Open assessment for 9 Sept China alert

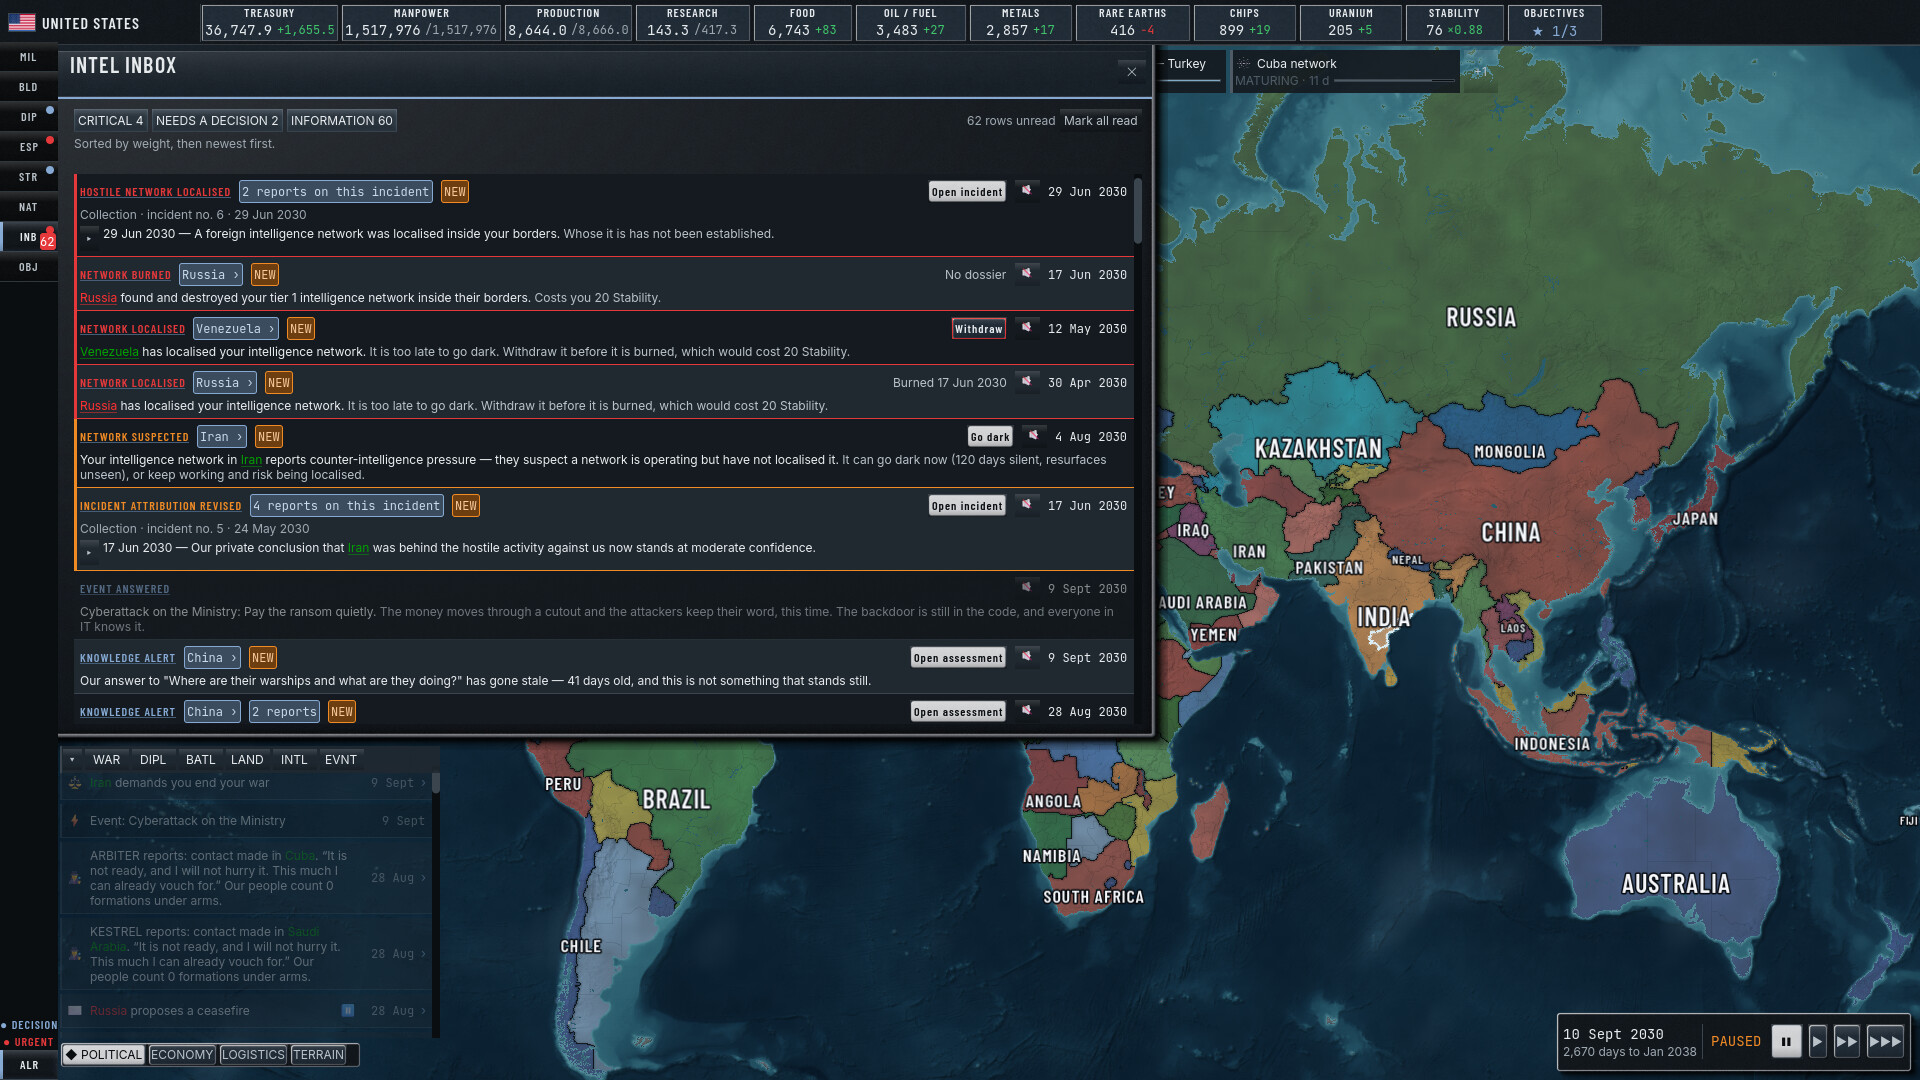(958, 657)
